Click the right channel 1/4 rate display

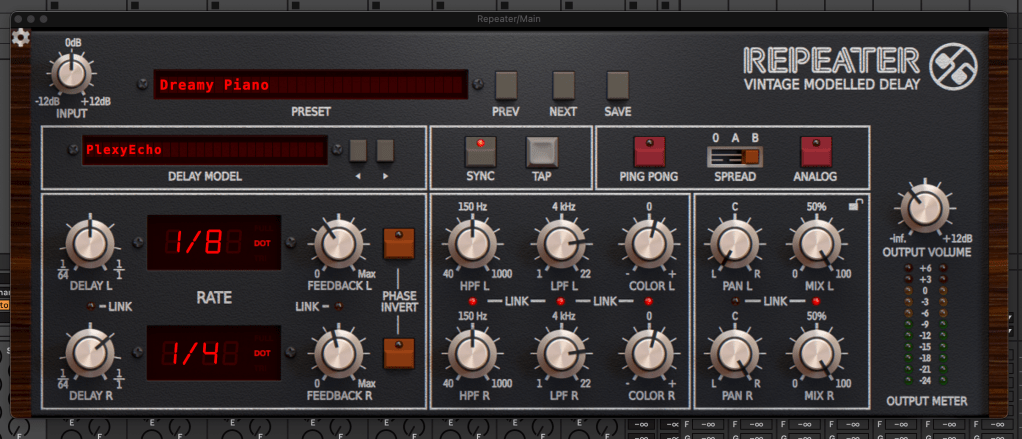coord(214,352)
